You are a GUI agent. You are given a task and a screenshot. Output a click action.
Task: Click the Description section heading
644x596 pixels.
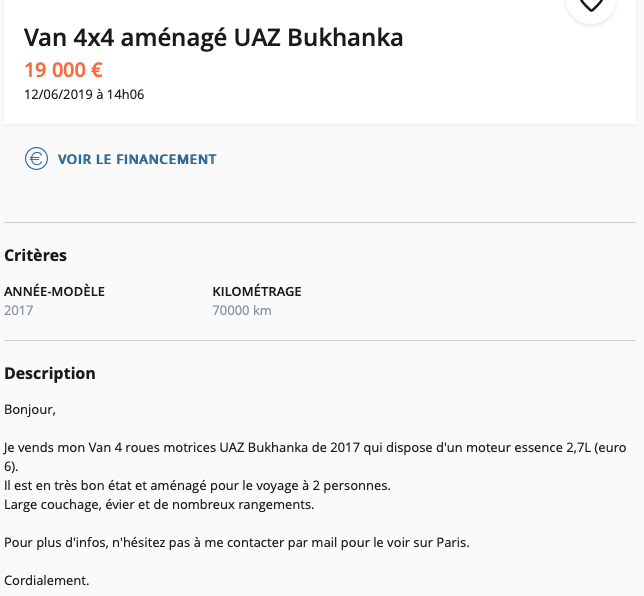coord(50,373)
